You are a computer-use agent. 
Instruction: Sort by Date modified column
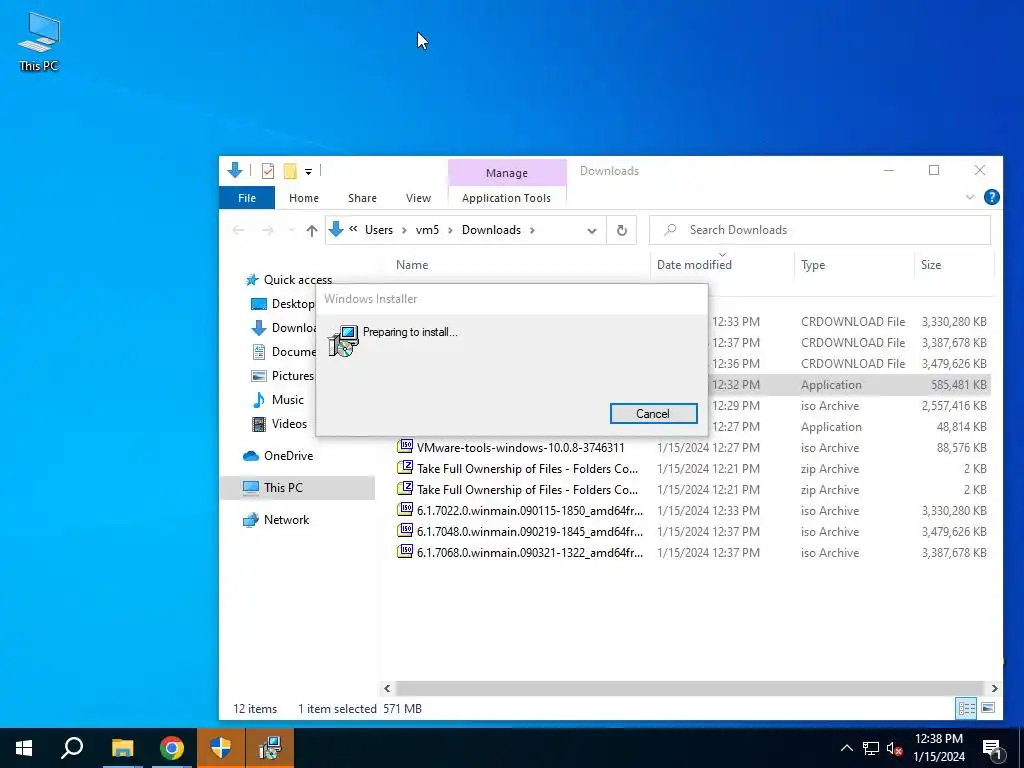(694, 264)
